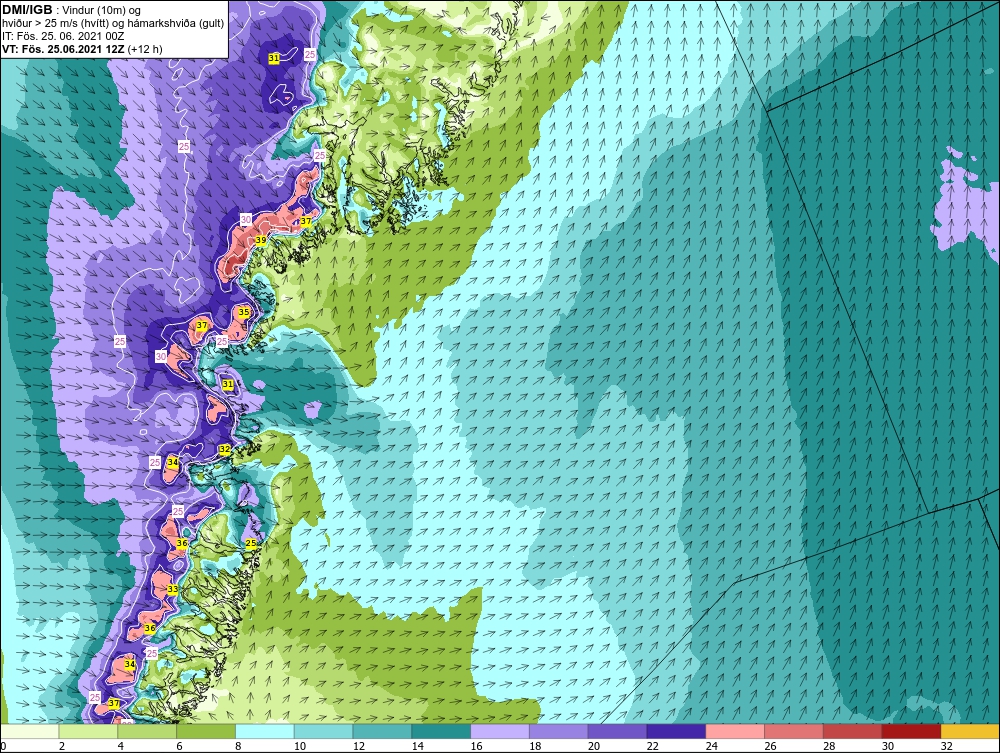1000x753 pixels.
Task: Click the legend scale number '0'
Action: click(x=3, y=746)
